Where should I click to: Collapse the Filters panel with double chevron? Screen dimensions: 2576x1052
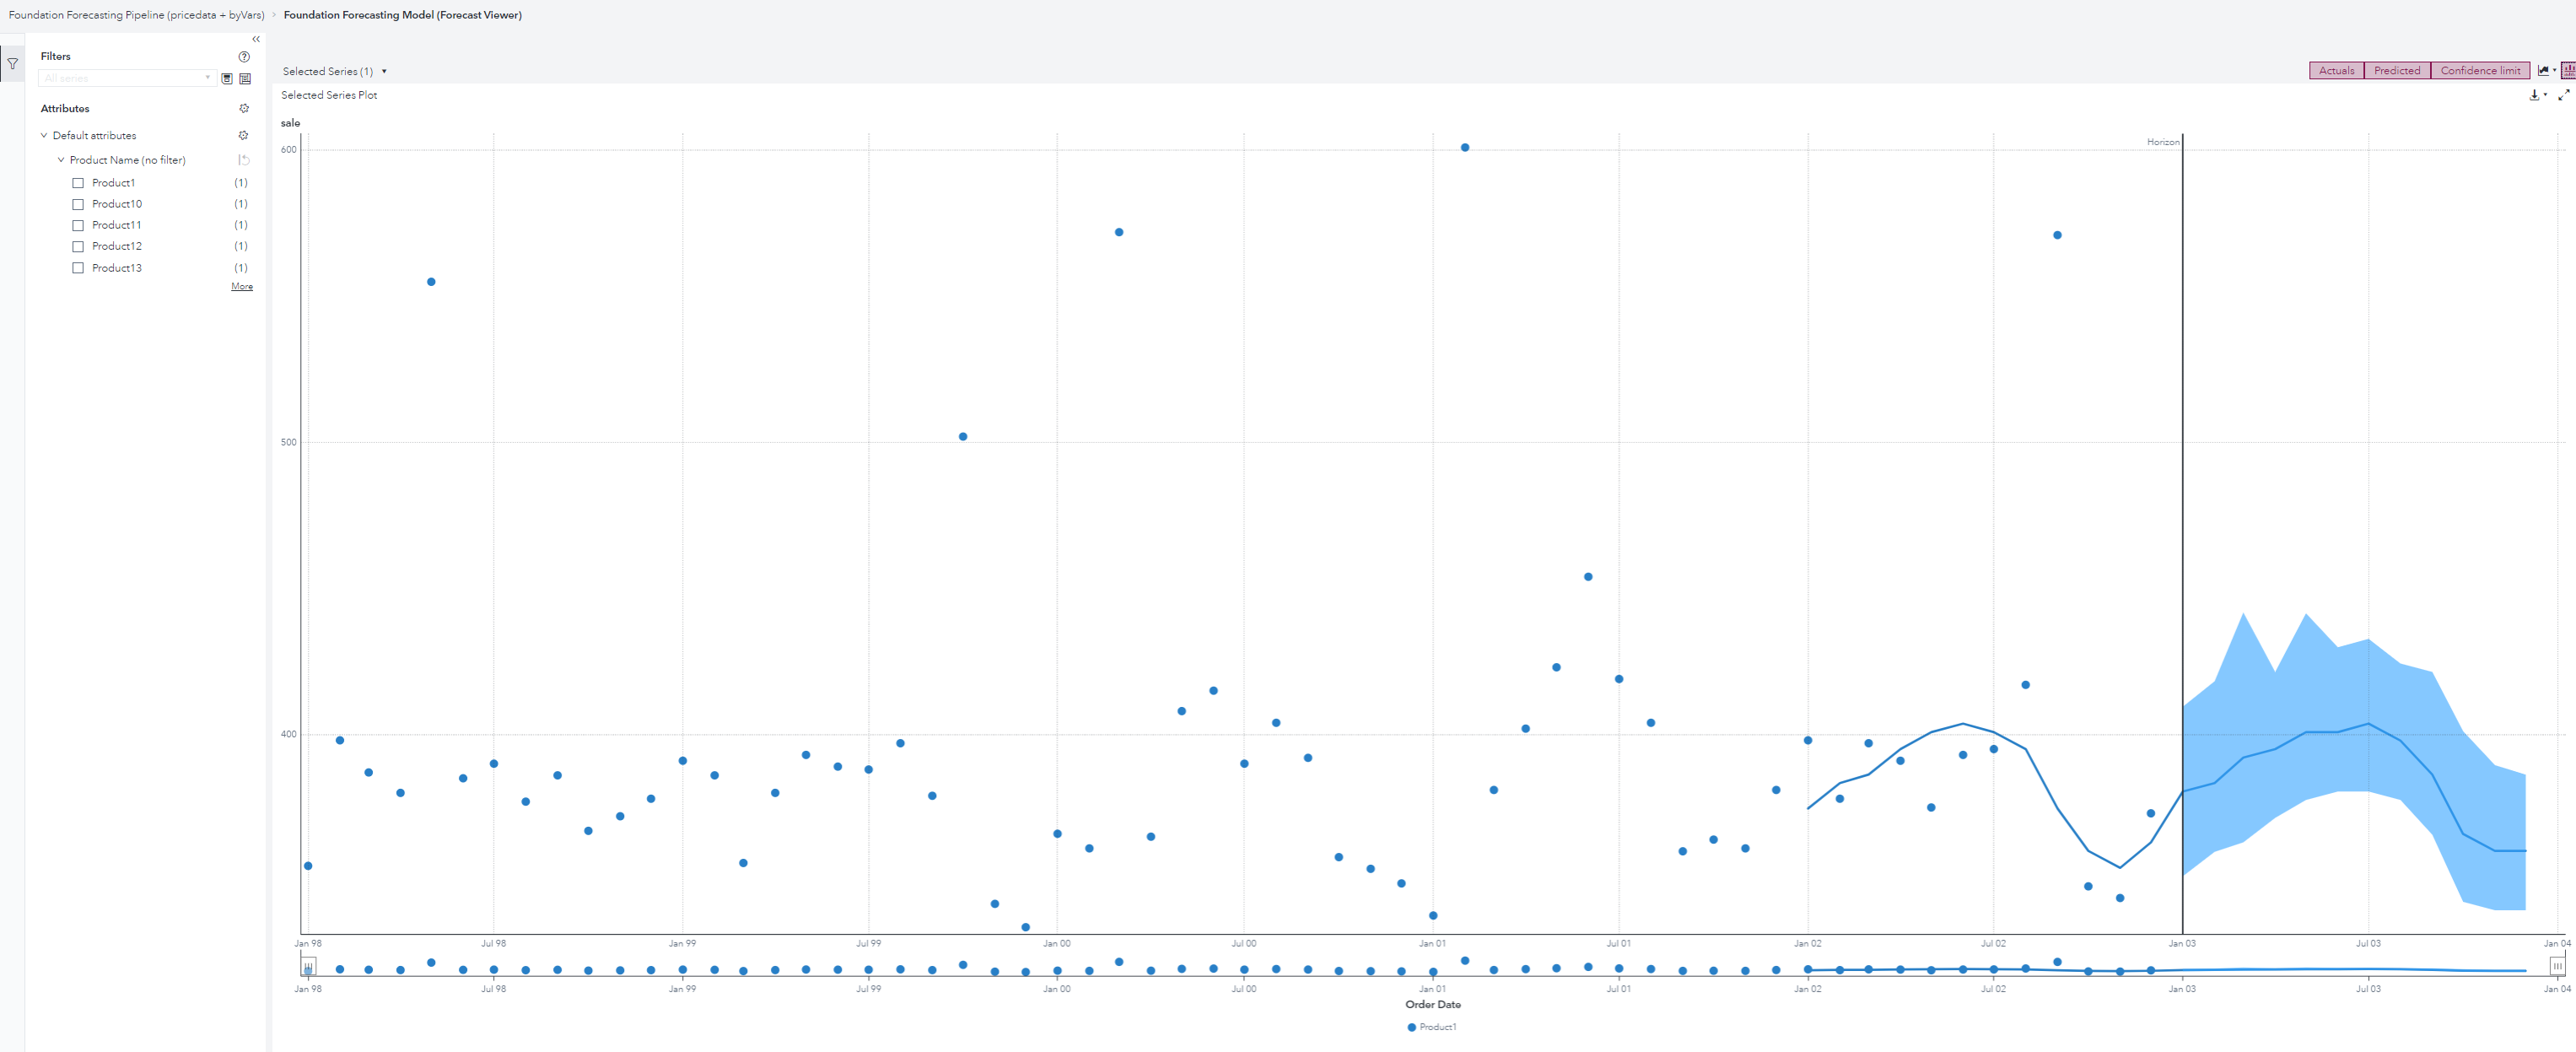[256, 39]
